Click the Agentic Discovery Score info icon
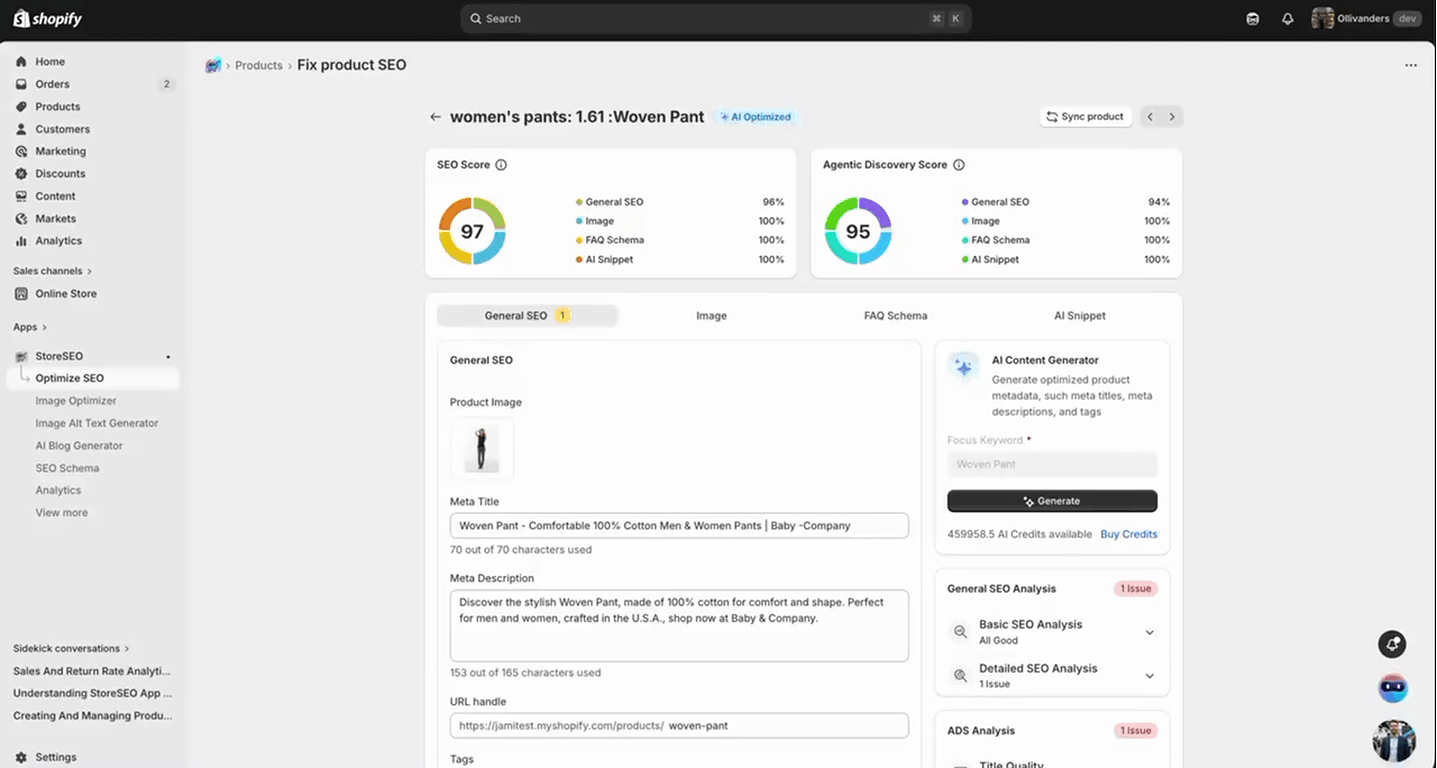The image size is (1437, 768). [959, 164]
